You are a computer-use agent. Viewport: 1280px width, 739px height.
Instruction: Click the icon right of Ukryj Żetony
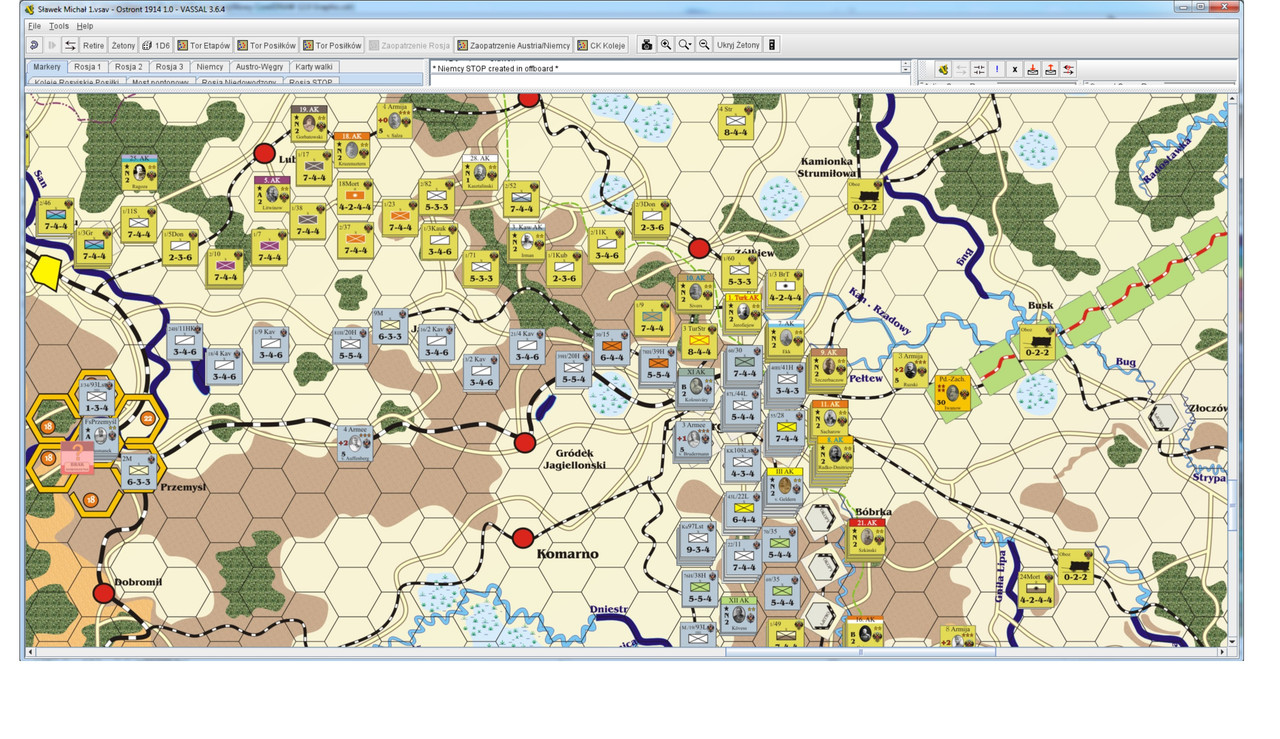click(x=772, y=45)
